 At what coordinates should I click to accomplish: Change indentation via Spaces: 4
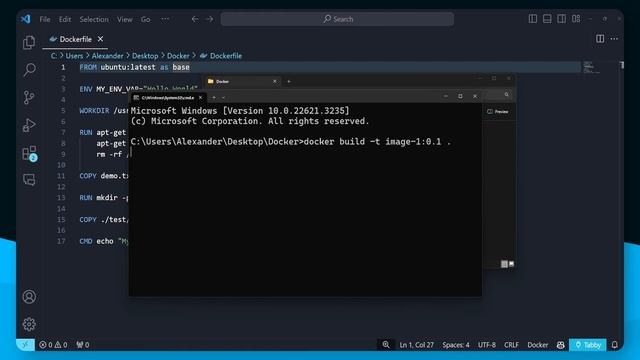tap(456, 345)
